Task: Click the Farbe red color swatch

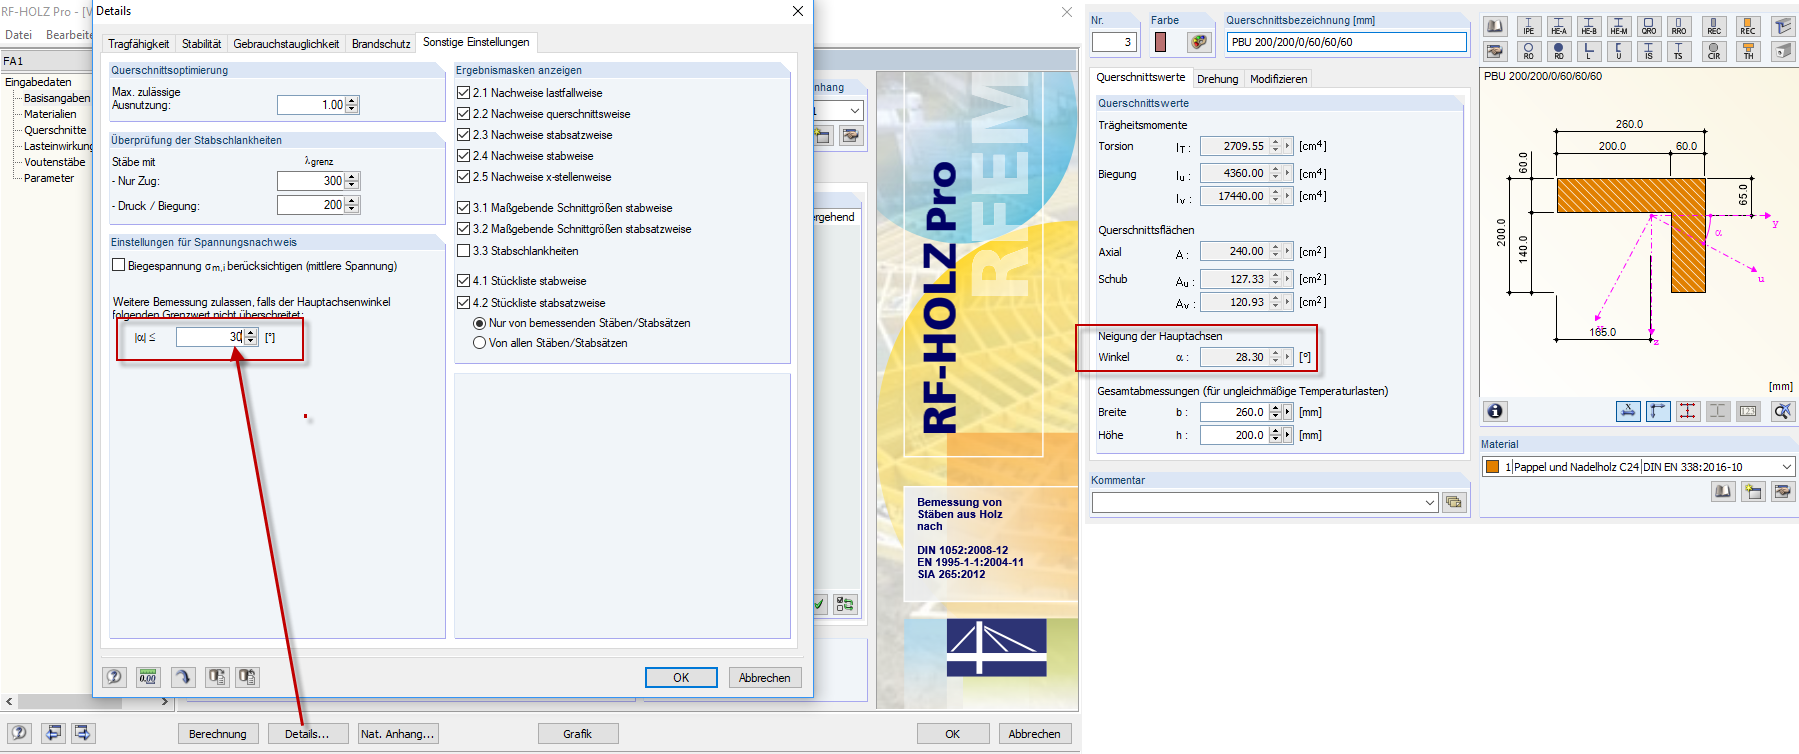Action: point(1160,42)
